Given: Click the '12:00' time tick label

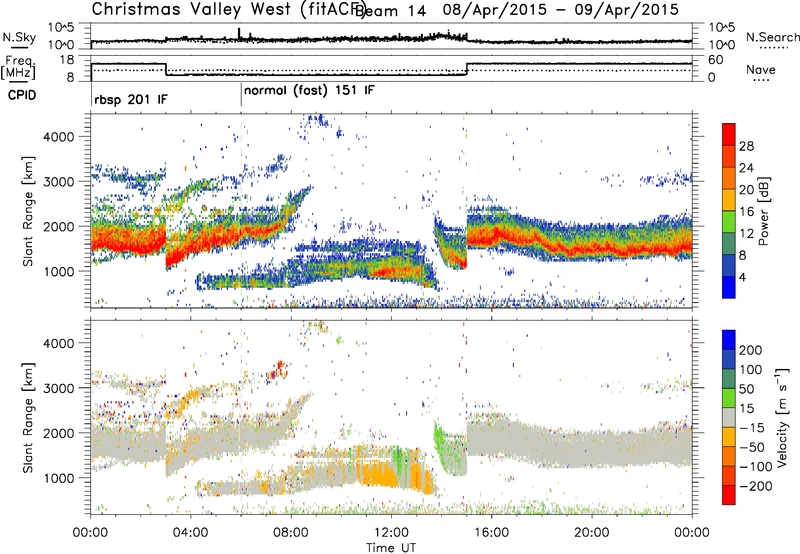Looking at the screenshot, I should click(x=391, y=533).
